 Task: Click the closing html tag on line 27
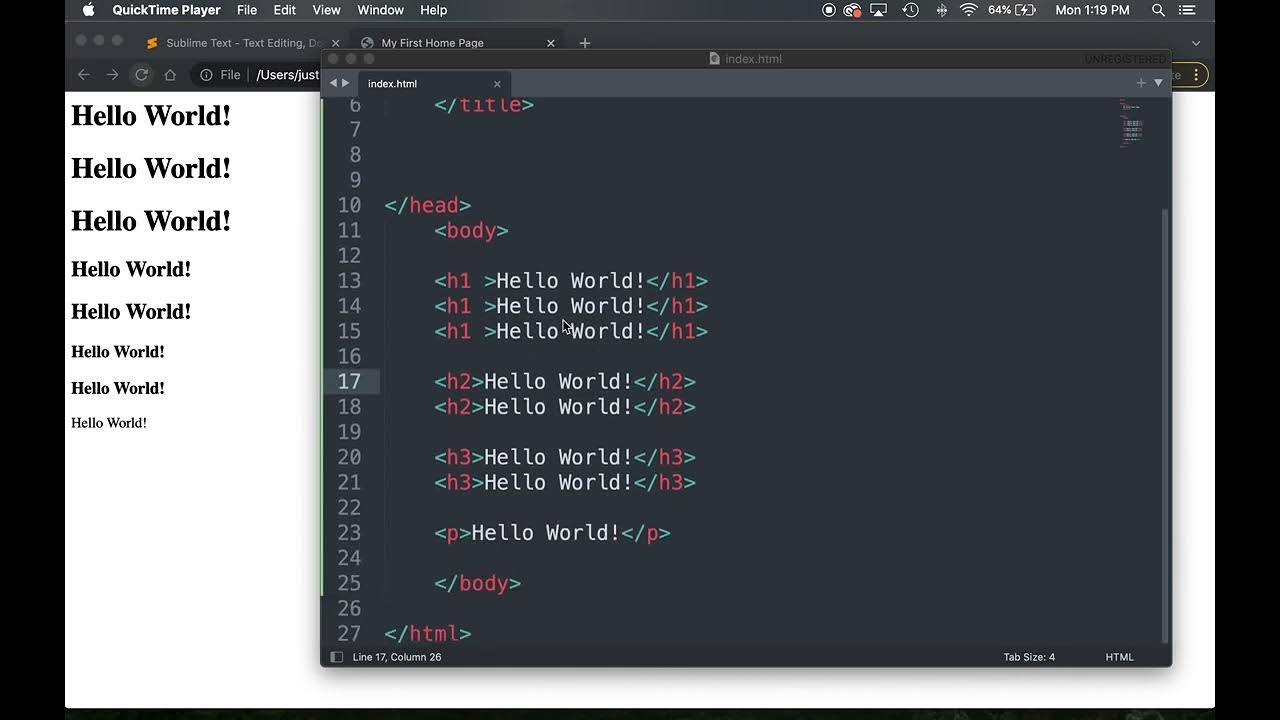point(428,634)
